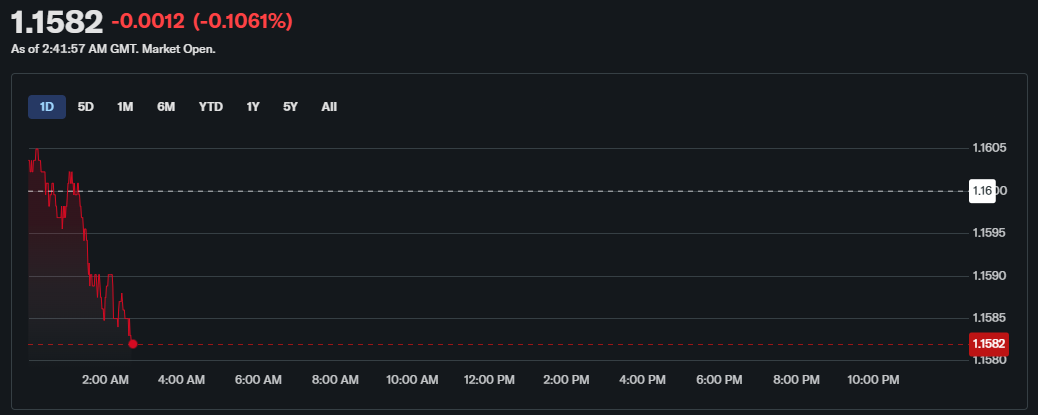The height and width of the screenshot is (415, 1038).
Task: Click the white 1.1600 previous close tag
Action: 982,191
